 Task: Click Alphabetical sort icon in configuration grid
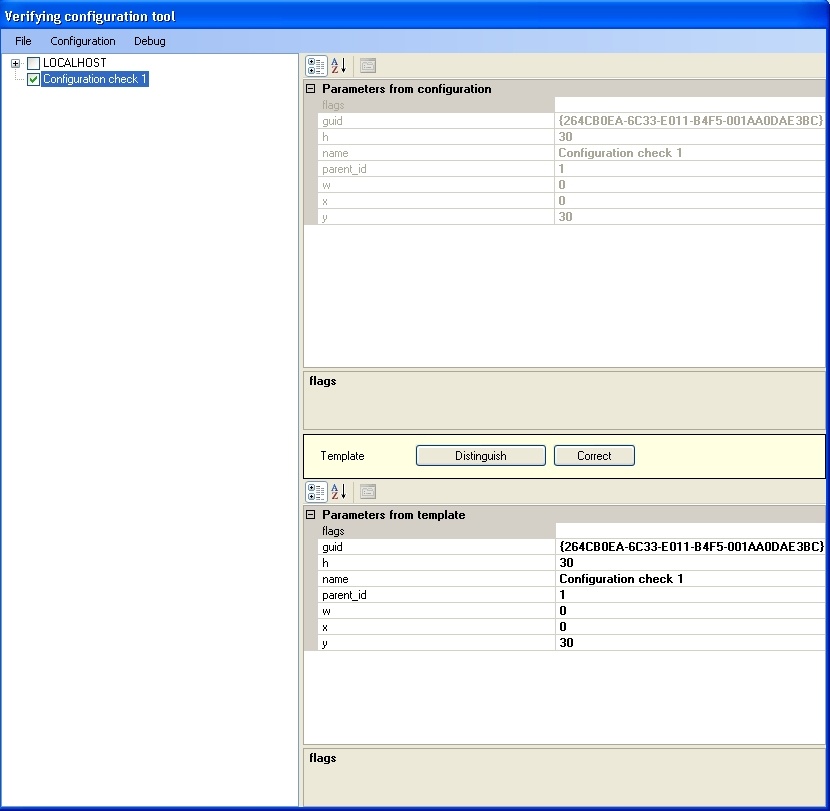tap(339, 66)
